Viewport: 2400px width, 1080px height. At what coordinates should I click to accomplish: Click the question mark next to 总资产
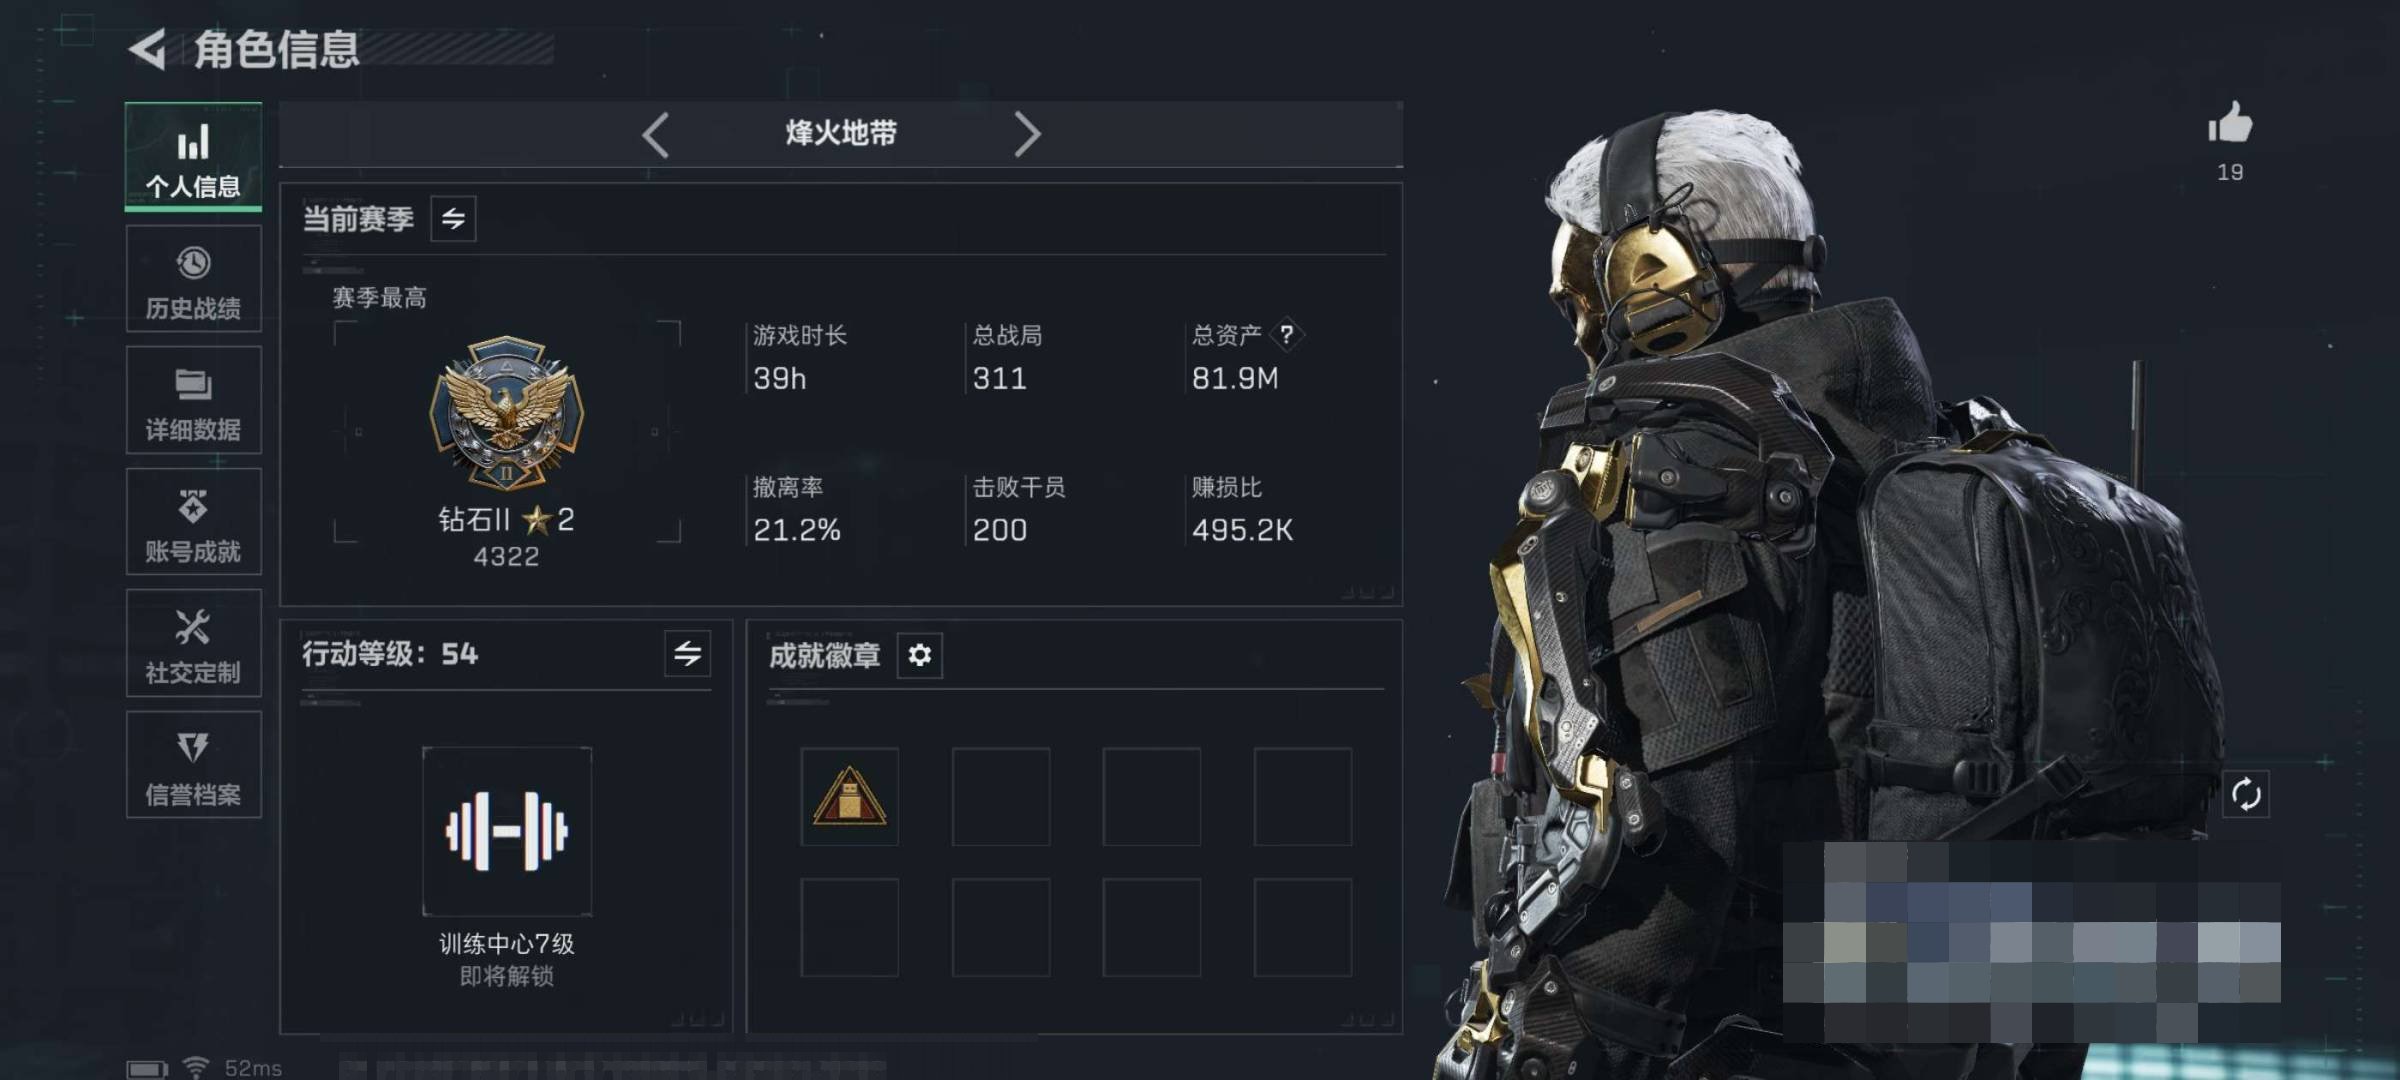coord(1287,334)
